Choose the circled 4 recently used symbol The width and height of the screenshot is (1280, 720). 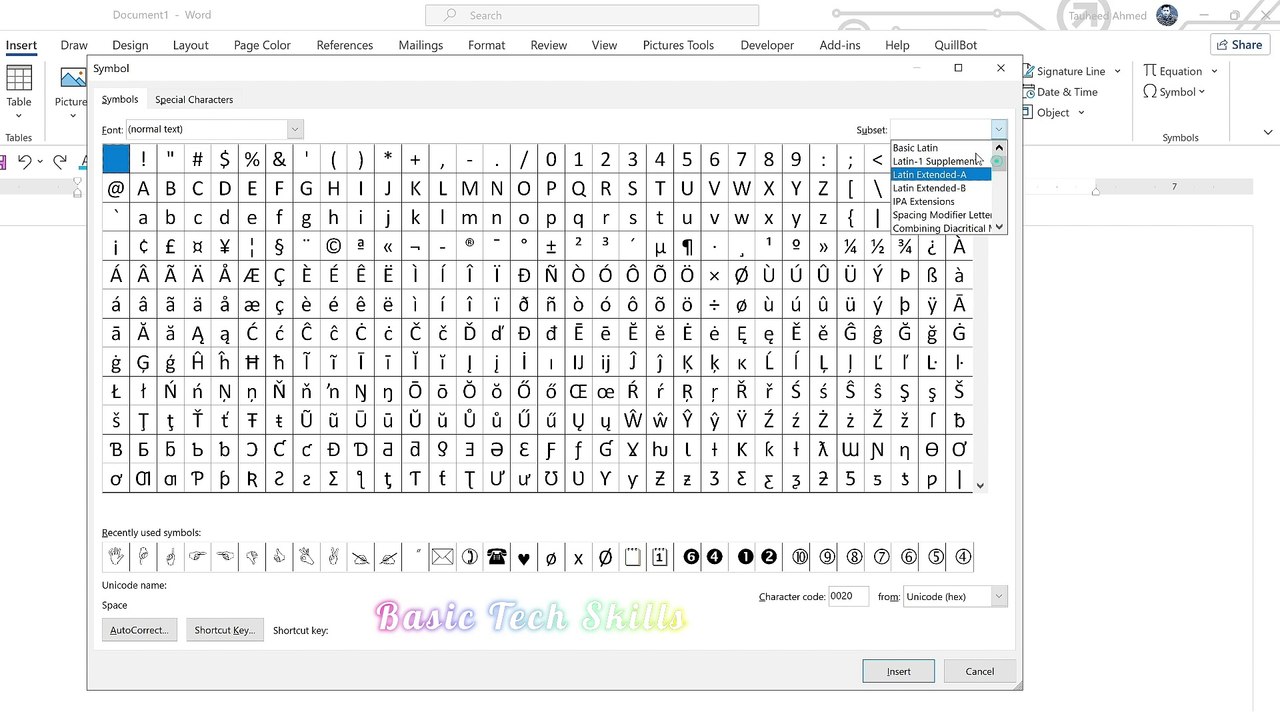[962, 557]
